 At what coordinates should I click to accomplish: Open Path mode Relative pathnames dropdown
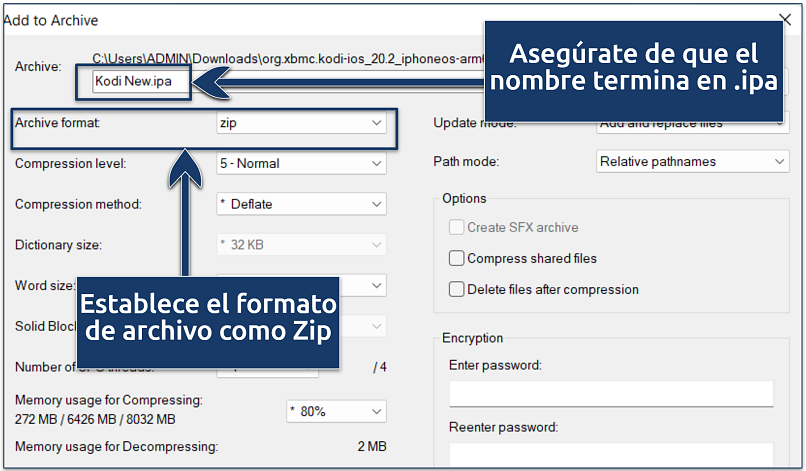tap(692, 161)
